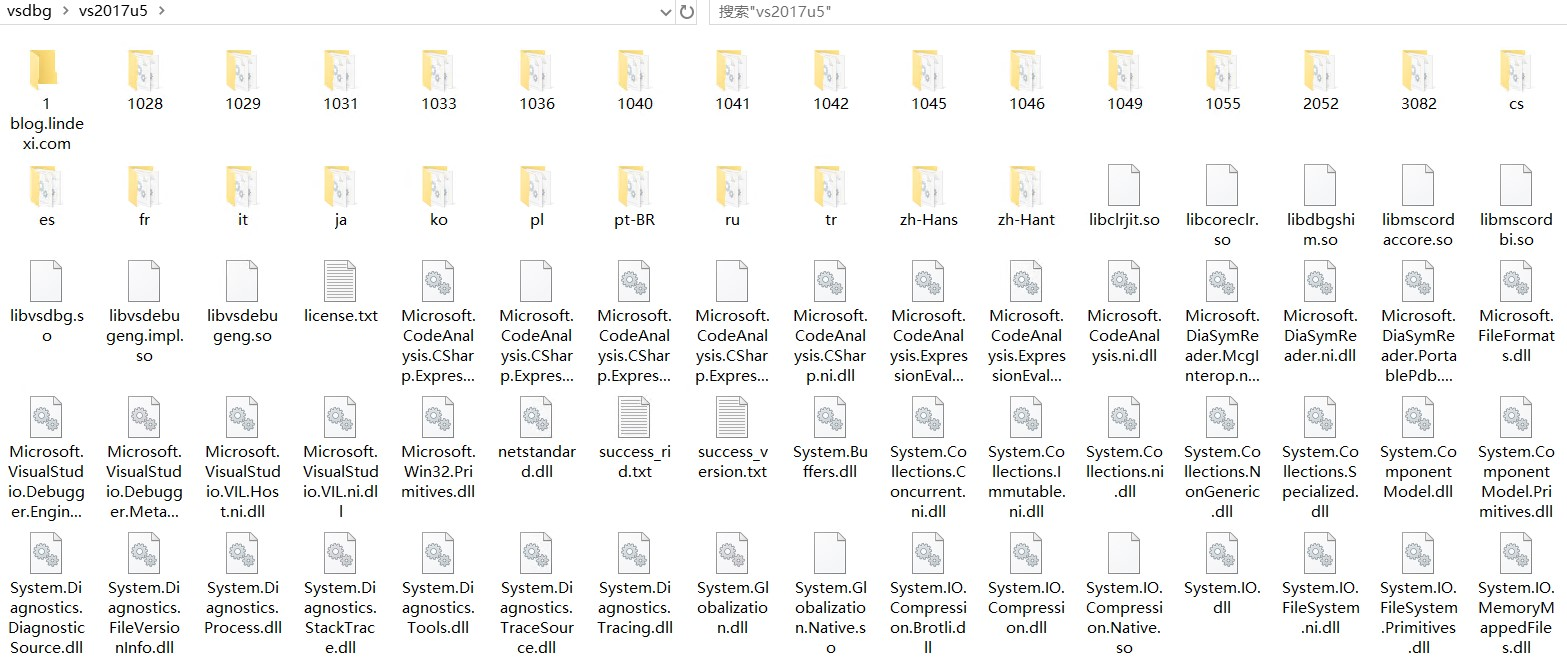Select libdbgshim.so file icon

(x=1321, y=186)
